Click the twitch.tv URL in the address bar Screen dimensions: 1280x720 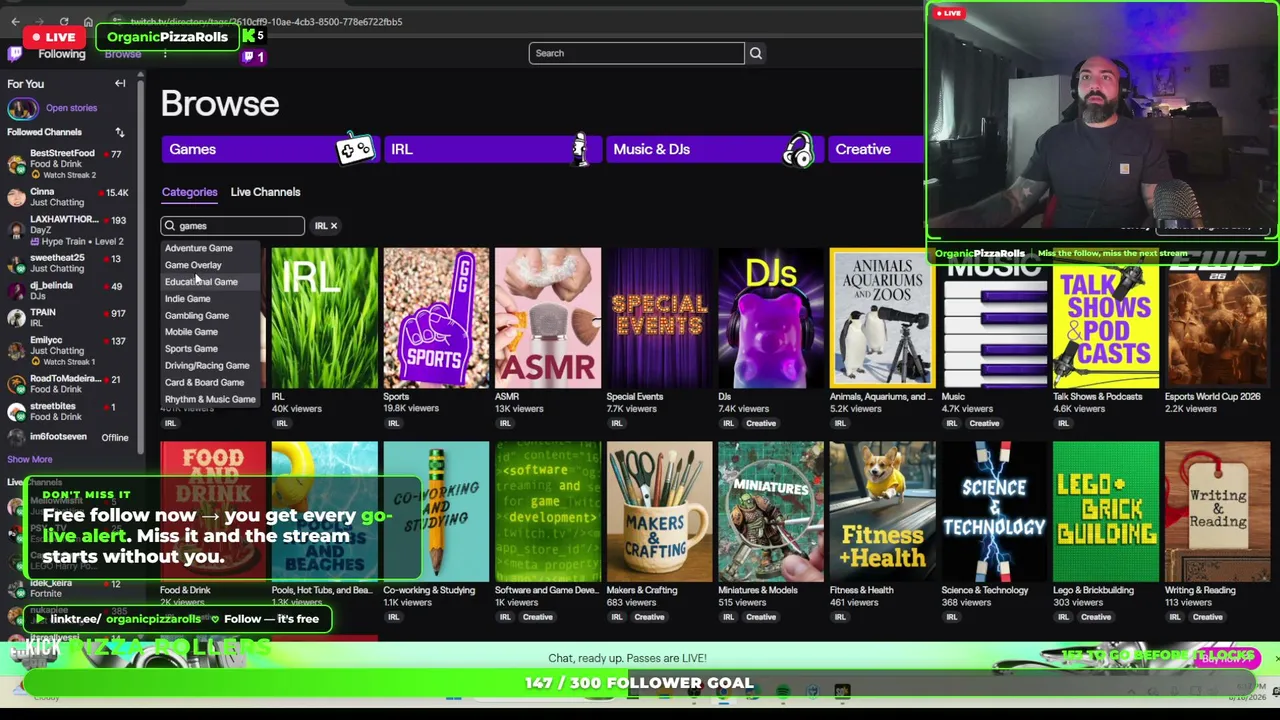click(266, 22)
